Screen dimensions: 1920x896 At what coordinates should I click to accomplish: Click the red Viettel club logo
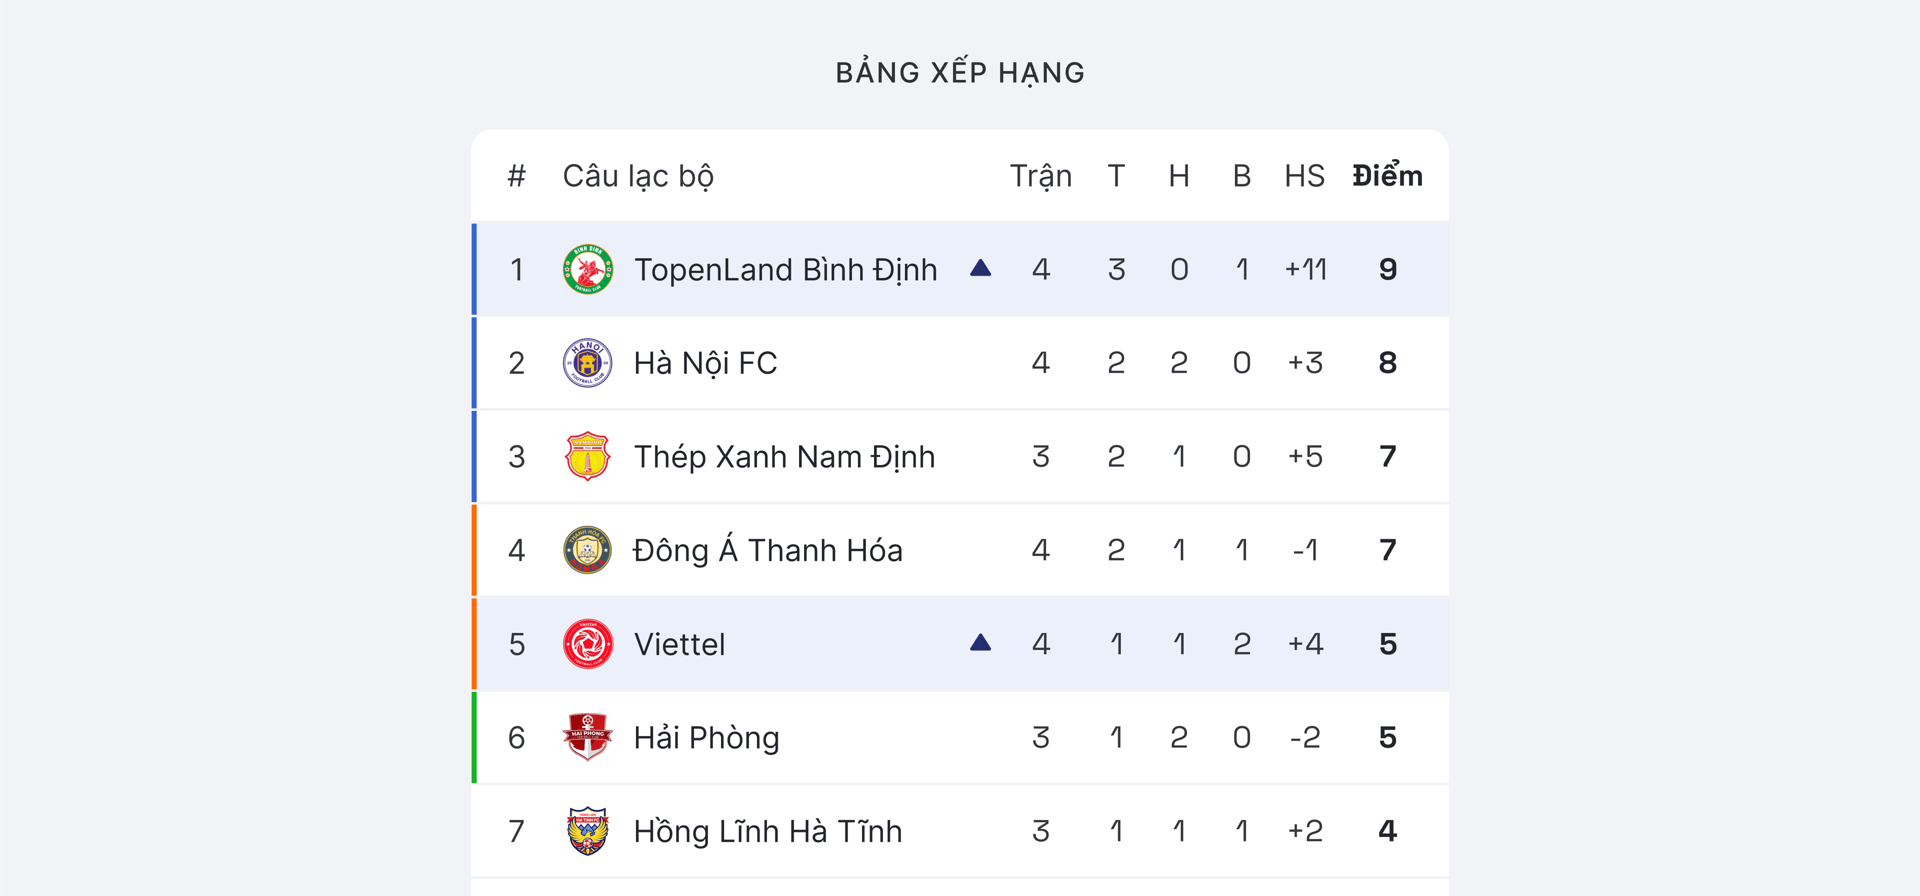pos(587,644)
